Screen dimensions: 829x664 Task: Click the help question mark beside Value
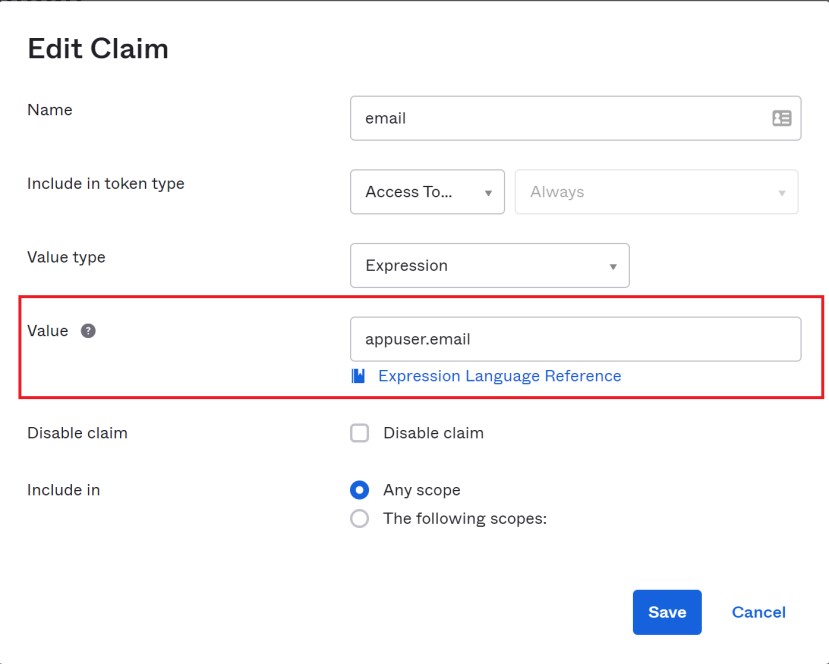pos(88,331)
